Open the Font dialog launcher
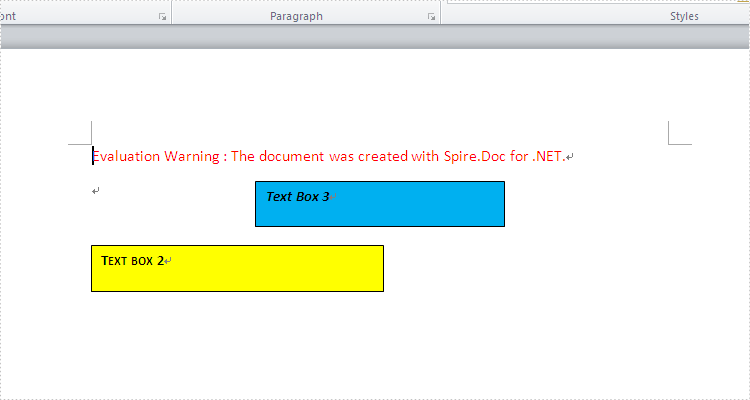Viewport: 750px width, 400px height. pyautogui.click(x=163, y=17)
